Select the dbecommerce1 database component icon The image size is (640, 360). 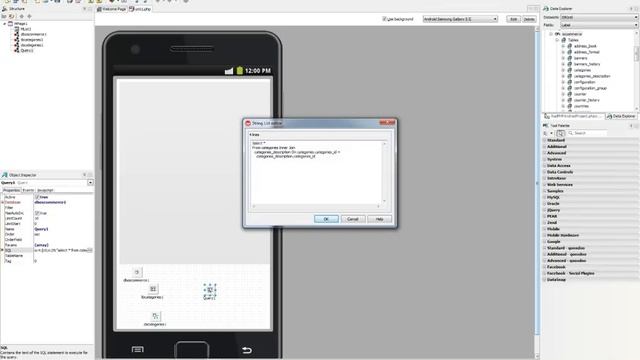tap(137, 272)
